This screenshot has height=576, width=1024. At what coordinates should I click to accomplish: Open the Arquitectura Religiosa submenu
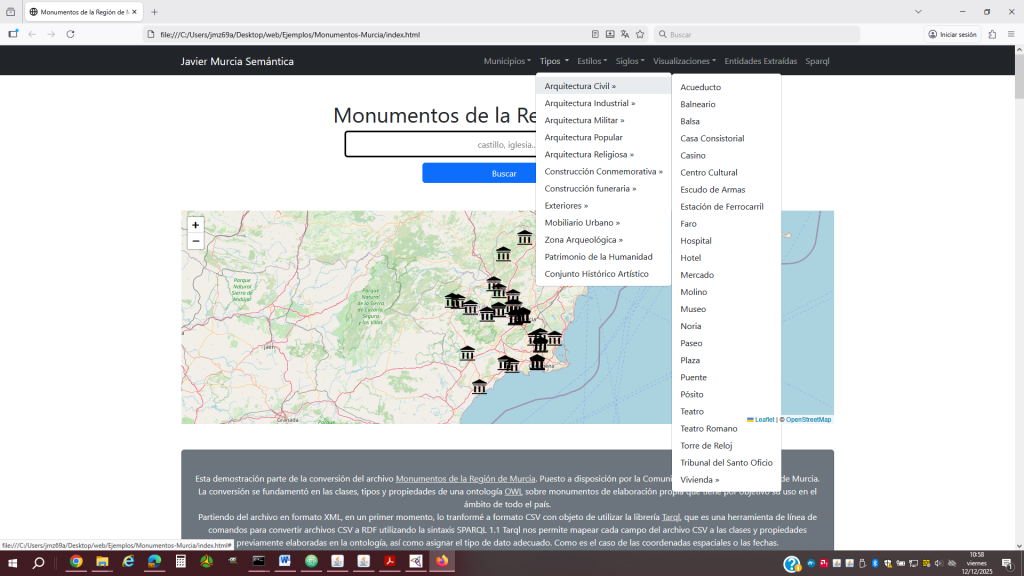[589, 154]
